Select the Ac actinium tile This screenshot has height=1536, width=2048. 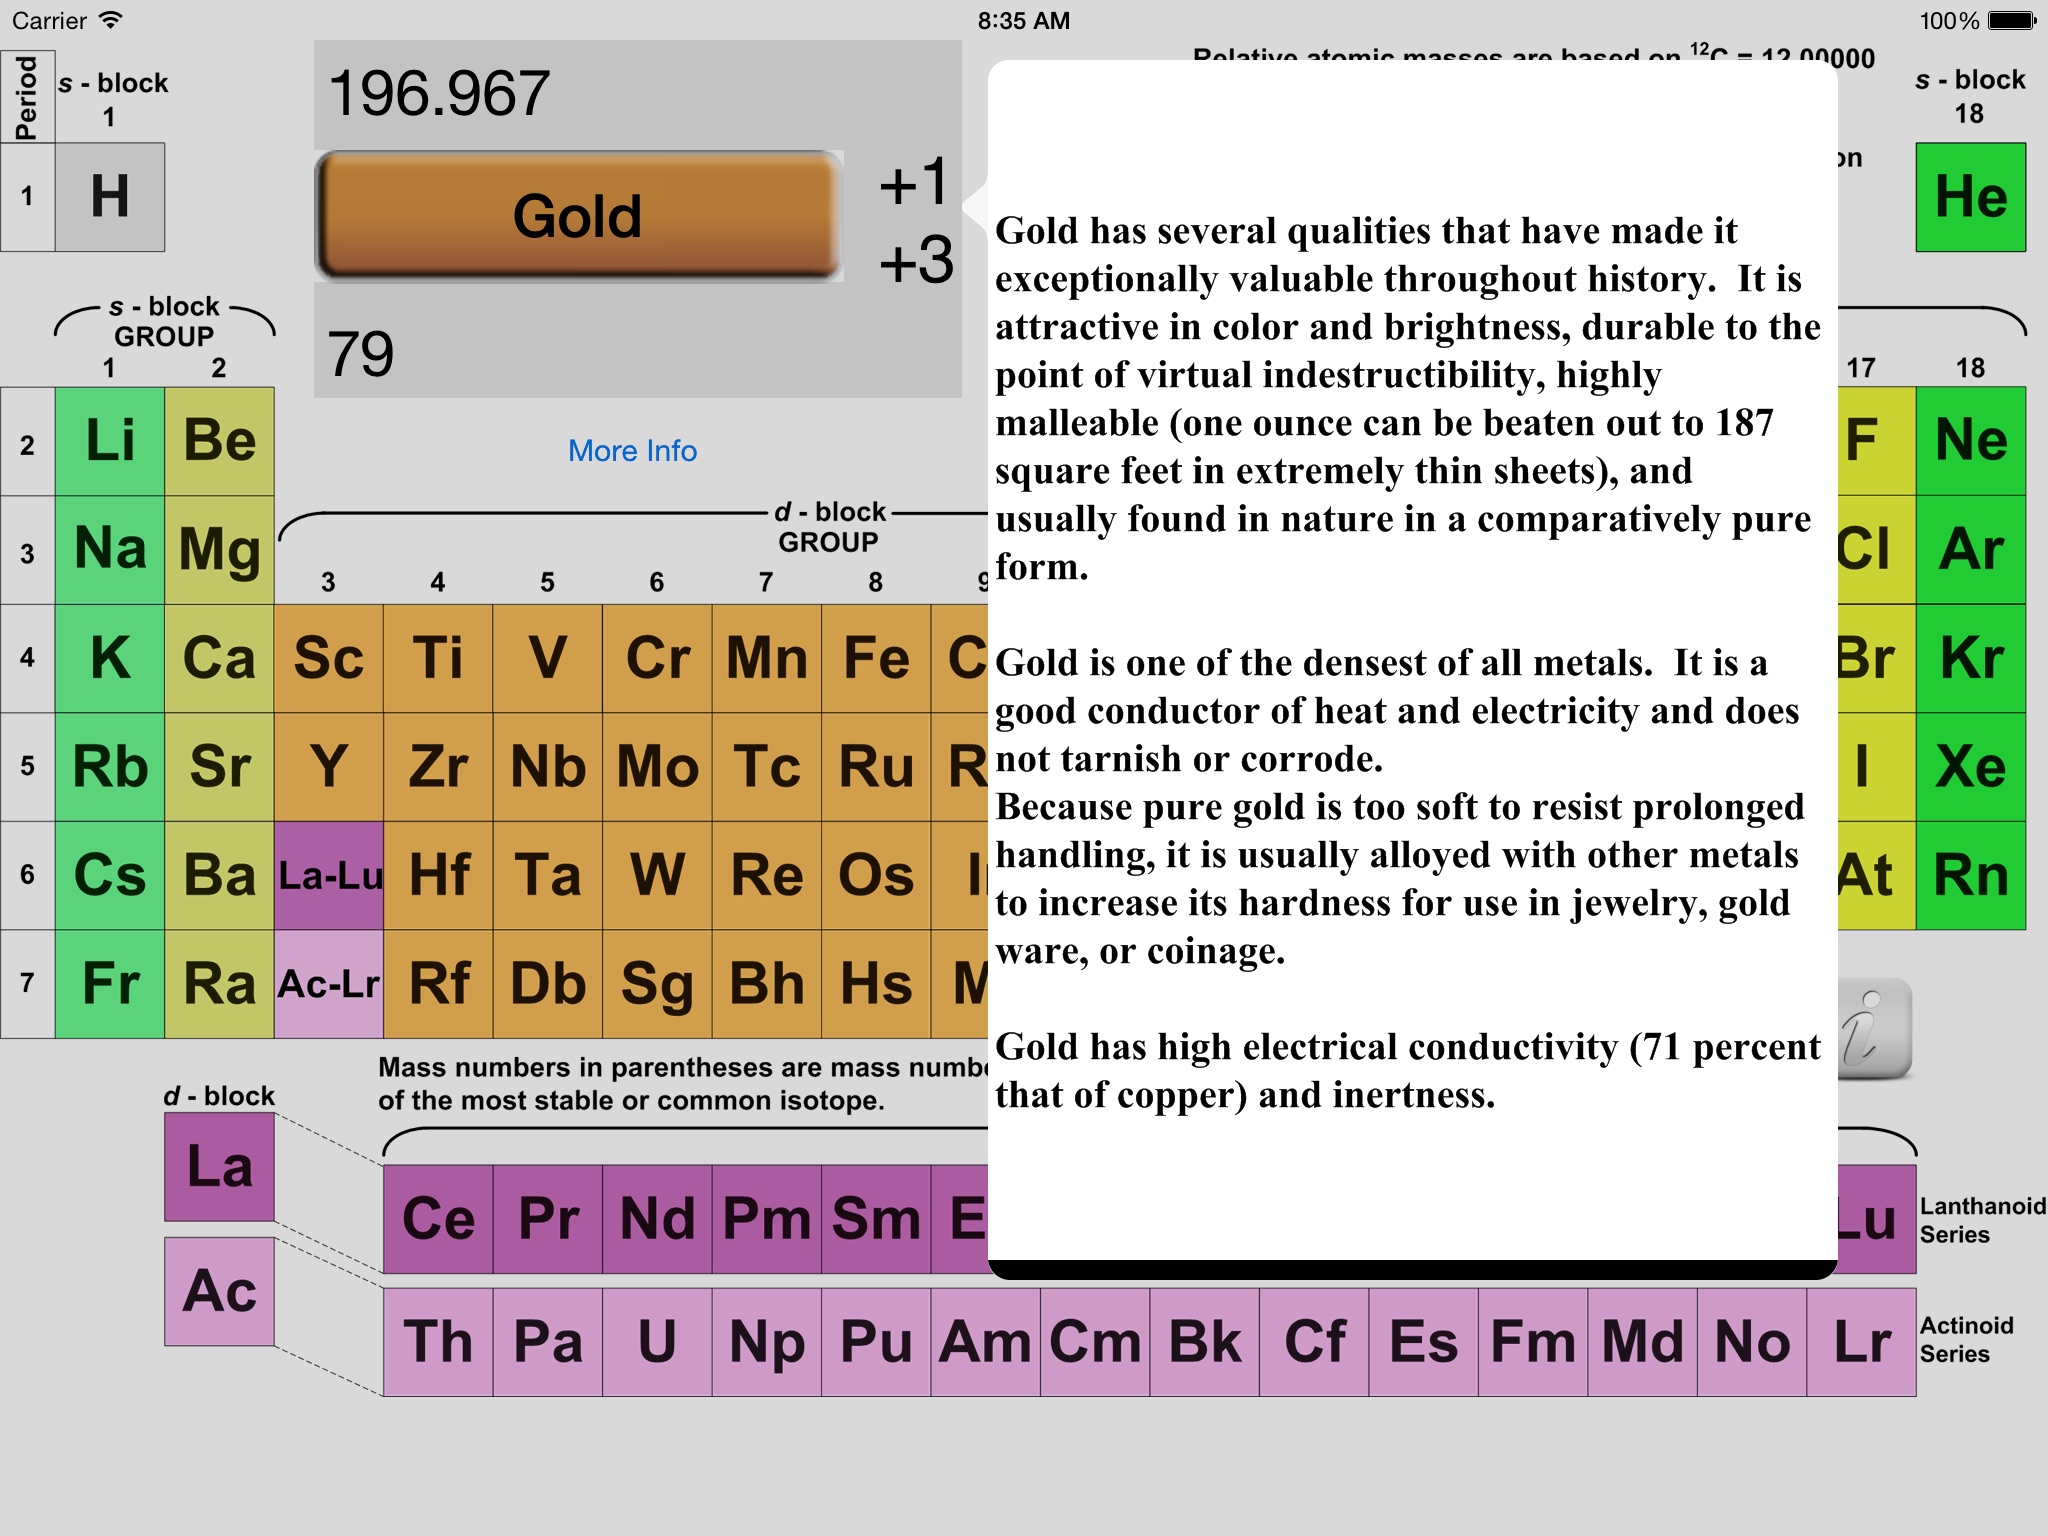tap(220, 1291)
